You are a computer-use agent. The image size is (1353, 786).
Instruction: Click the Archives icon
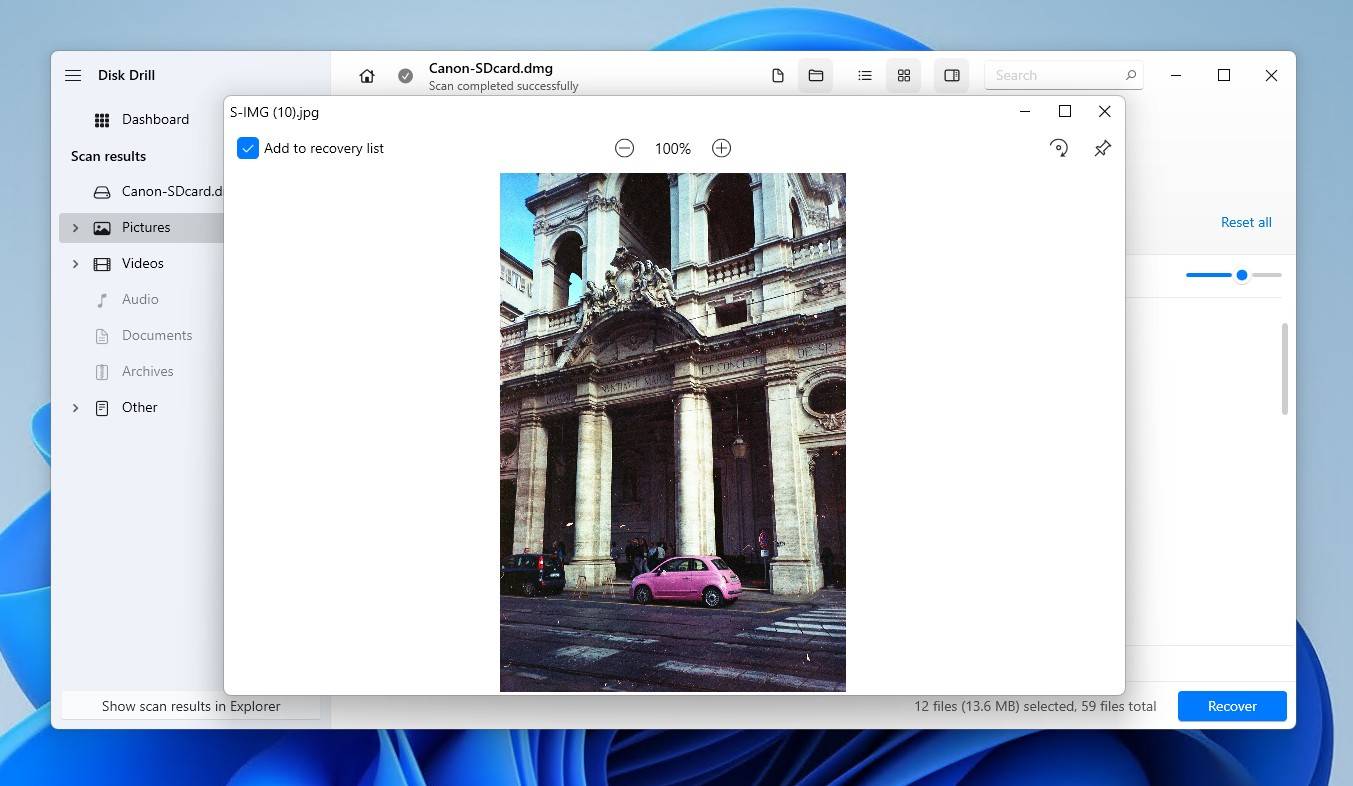[x=102, y=372]
